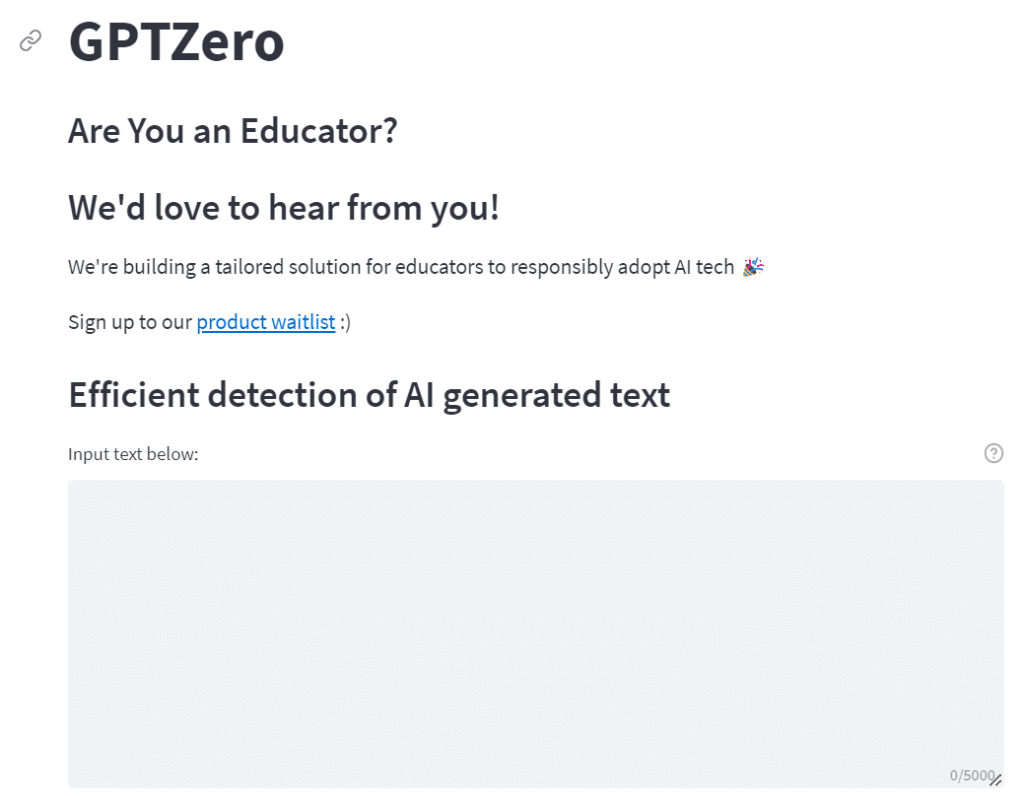Click the "Input text below:" label
Viewport: 1024px width, 796px height.
(134, 455)
